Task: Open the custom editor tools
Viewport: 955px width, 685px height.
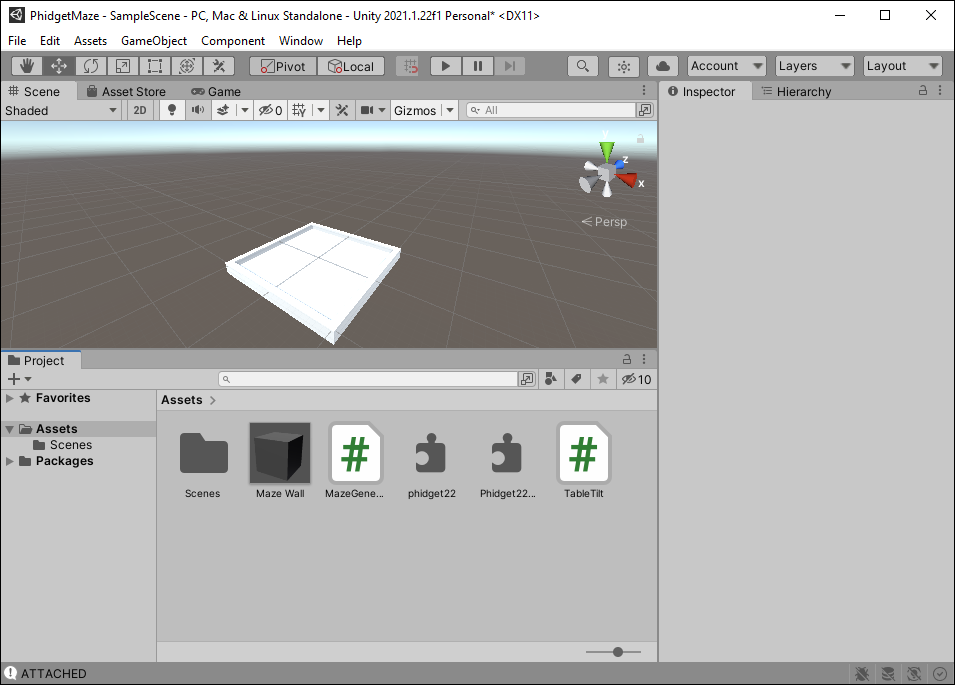Action: coord(219,66)
